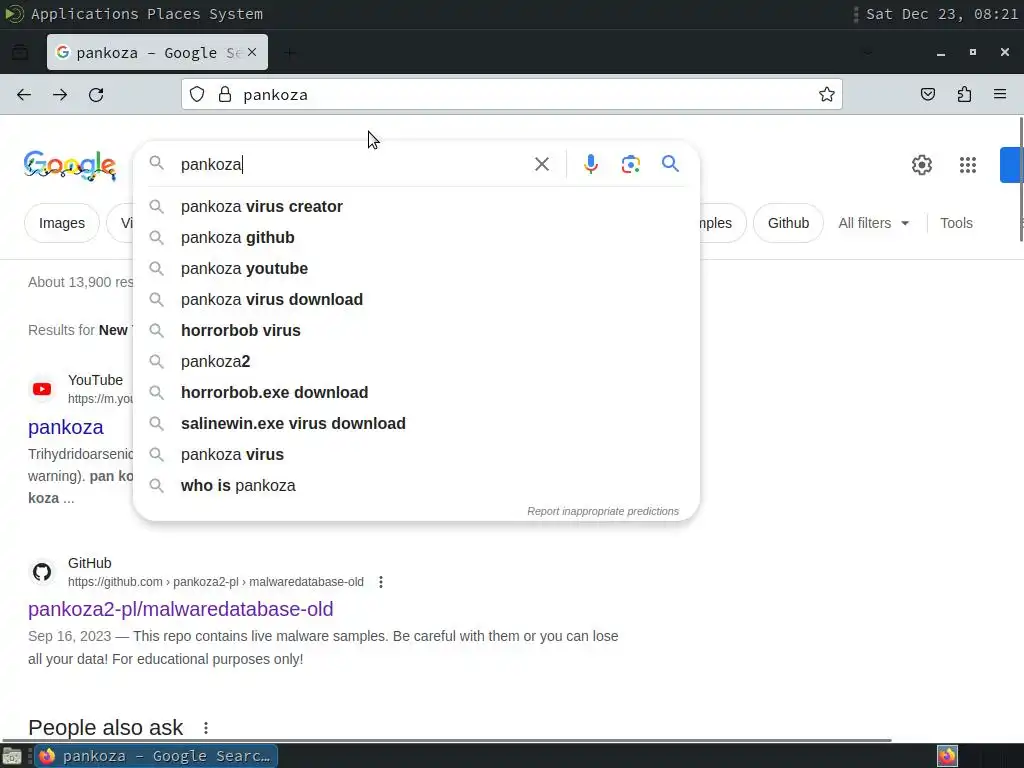
Task: Choose suggestion horrorbob virus
Action: (416, 330)
